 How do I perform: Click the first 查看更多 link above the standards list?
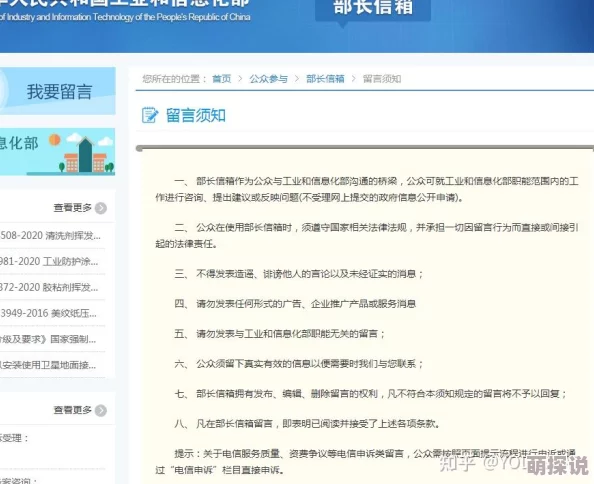[73, 208]
